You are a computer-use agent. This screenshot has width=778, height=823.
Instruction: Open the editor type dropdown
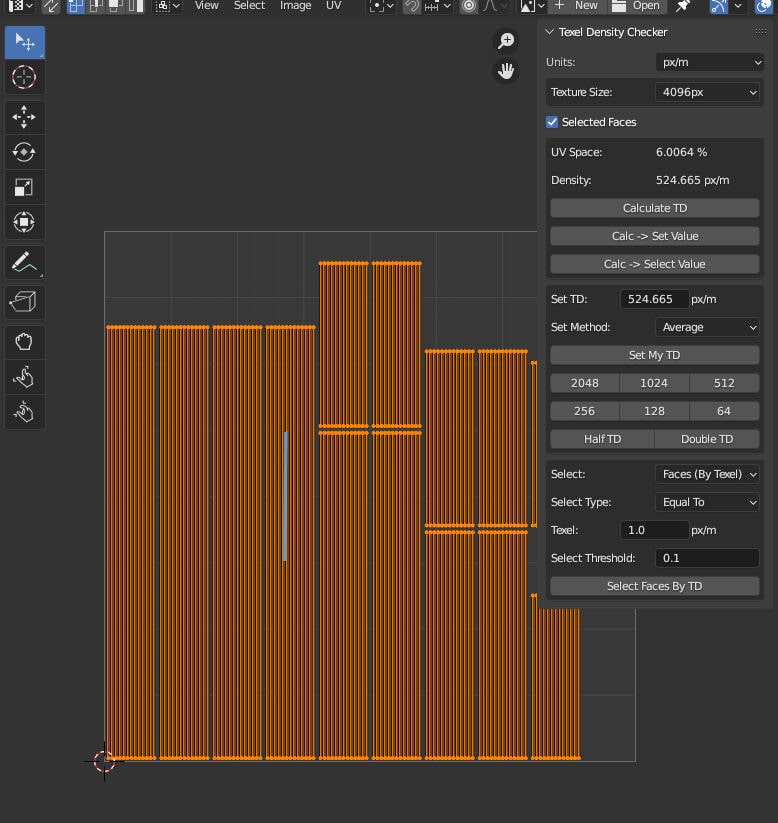coord(21,6)
